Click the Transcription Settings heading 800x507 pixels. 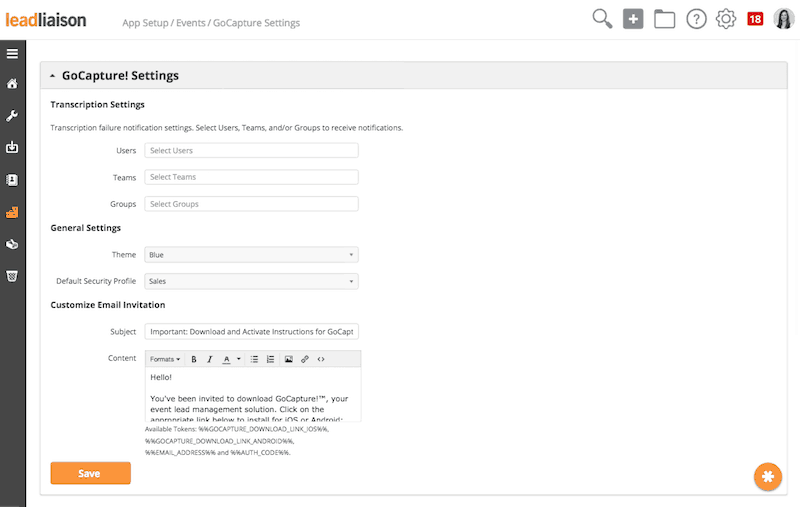point(97,105)
